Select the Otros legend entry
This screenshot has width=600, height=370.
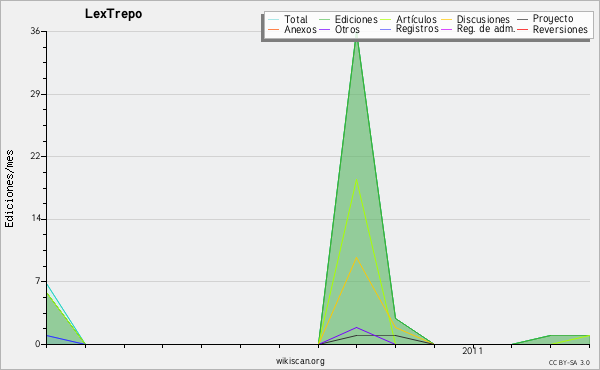[347, 29]
